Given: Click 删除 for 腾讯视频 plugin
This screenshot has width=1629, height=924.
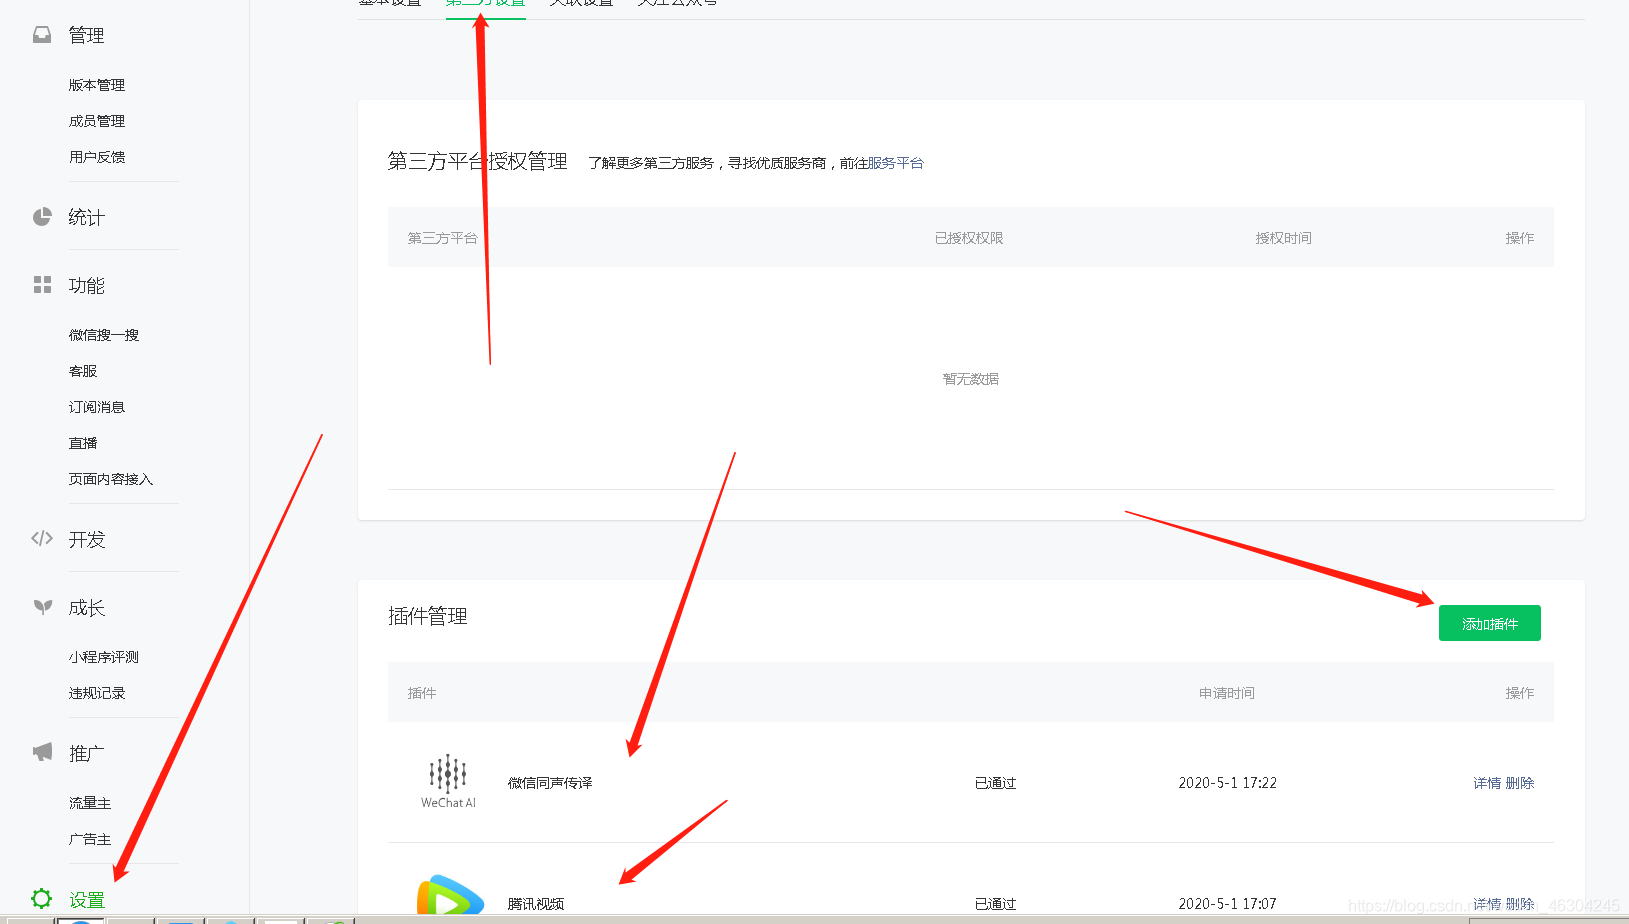Looking at the screenshot, I should [x=1520, y=904].
